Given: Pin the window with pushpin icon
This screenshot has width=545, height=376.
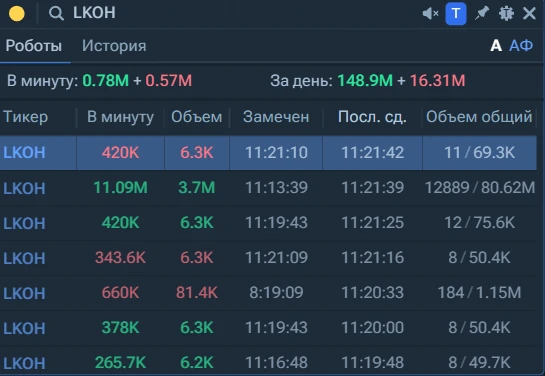Looking at the screenshot, I should 482,14.
